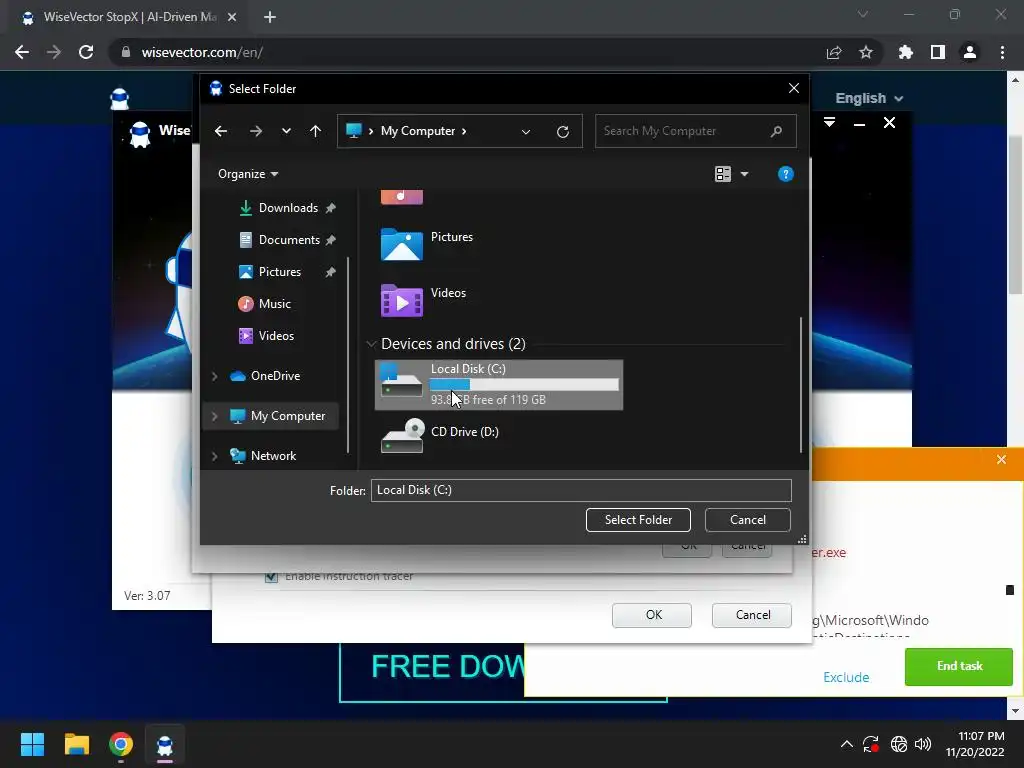Expand the My Computer tree node
This screenshot has width=1024, height=768.
coord(214,416)
